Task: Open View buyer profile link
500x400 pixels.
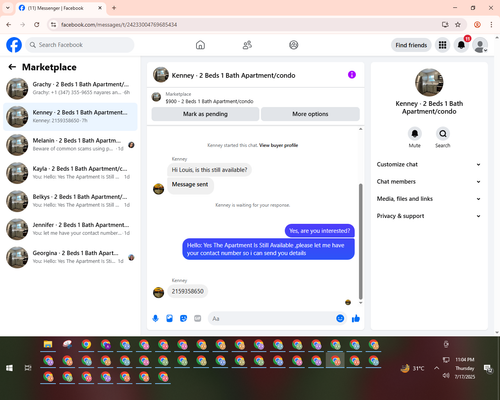Action: [278, 145]
